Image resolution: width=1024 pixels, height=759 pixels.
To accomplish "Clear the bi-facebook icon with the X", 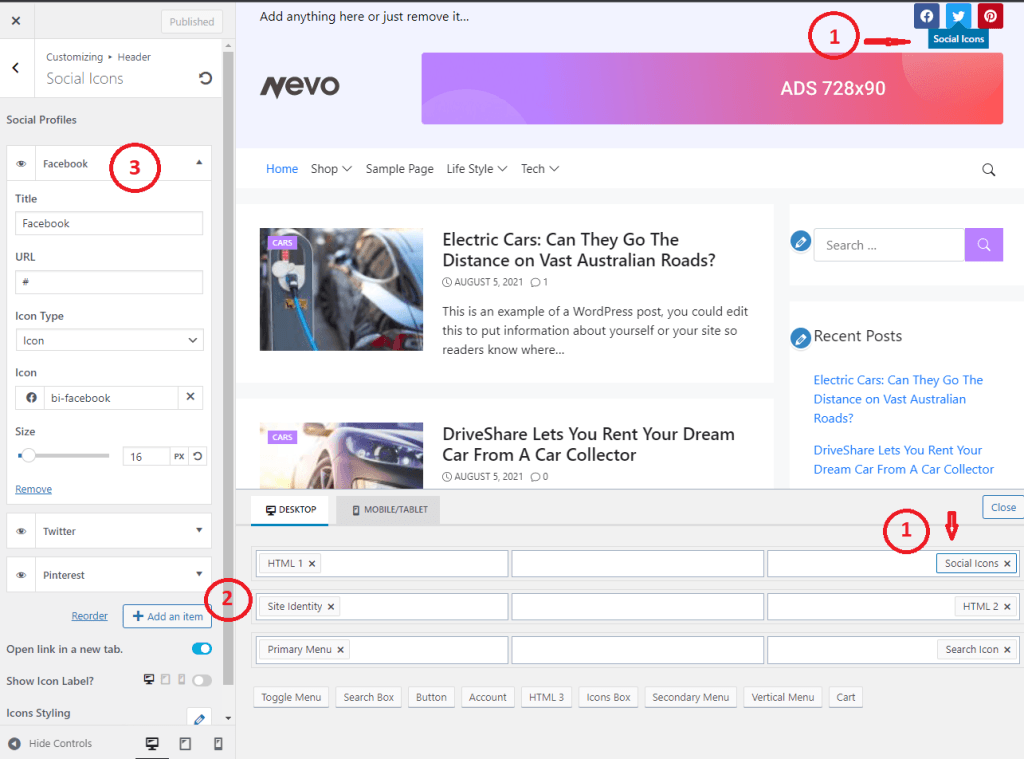I will tap(190, 396).
